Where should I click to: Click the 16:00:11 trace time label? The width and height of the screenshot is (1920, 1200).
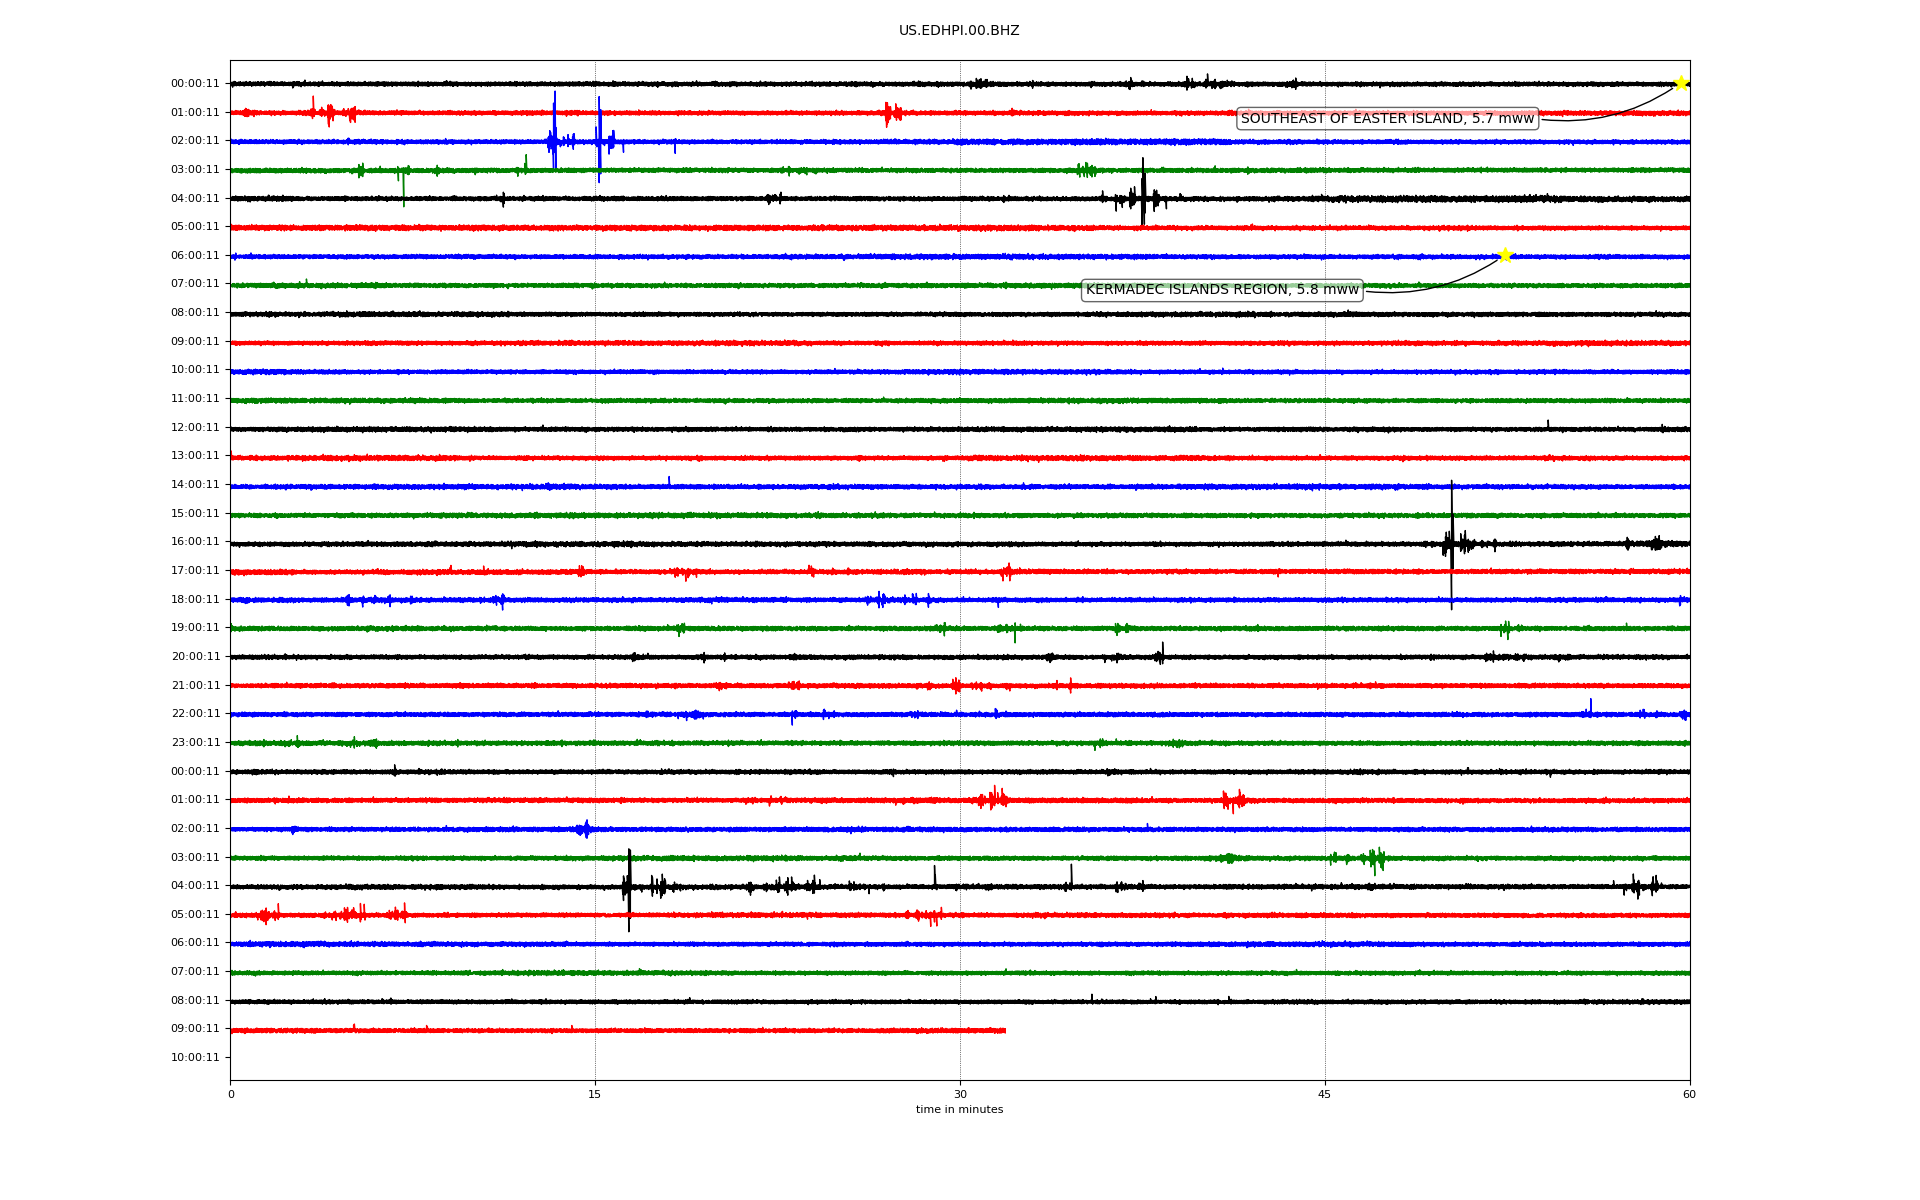195,542
